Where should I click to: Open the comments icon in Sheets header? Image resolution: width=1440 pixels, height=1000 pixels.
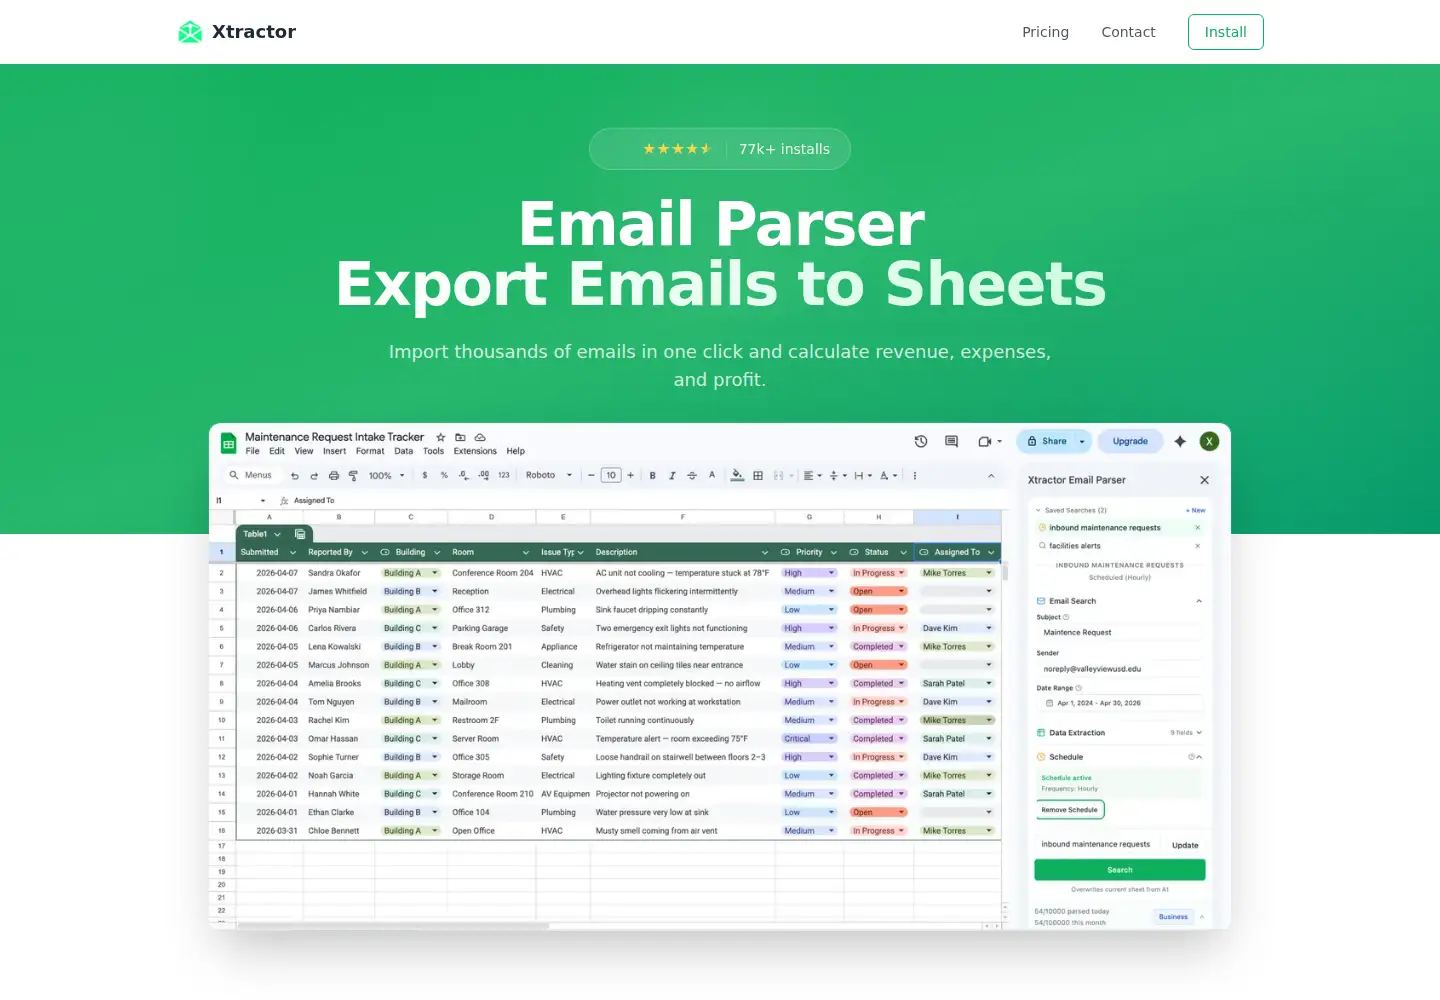coord(951,441)
